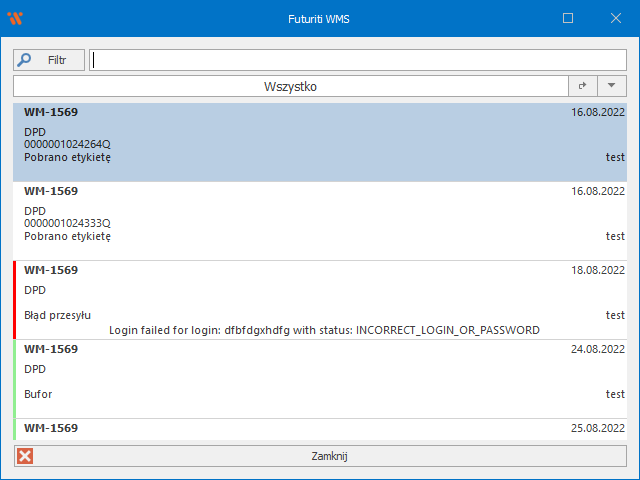
Task: Focus the filter text input field
Action: click(x=358, y=60)
